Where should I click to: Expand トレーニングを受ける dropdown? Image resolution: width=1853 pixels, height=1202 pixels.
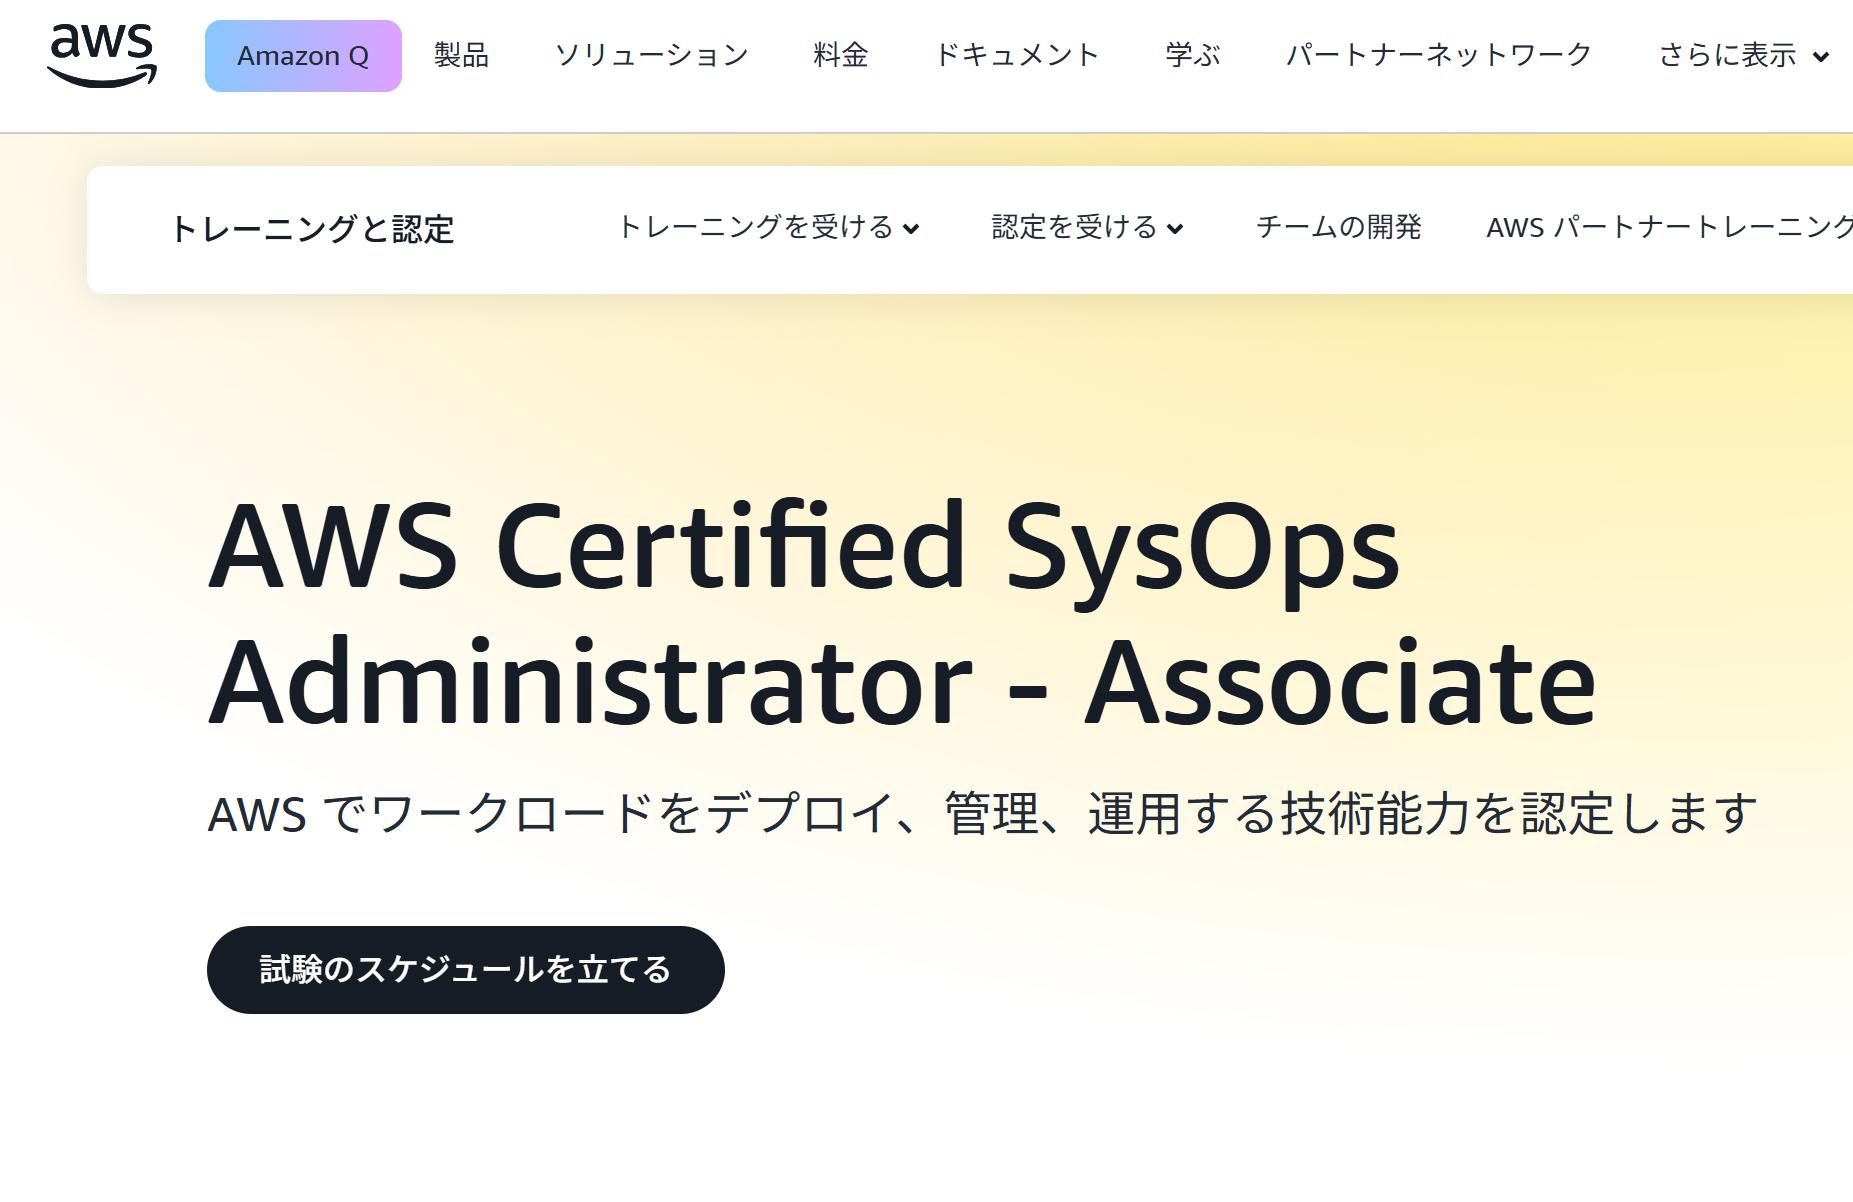click(x=768, y=228)
